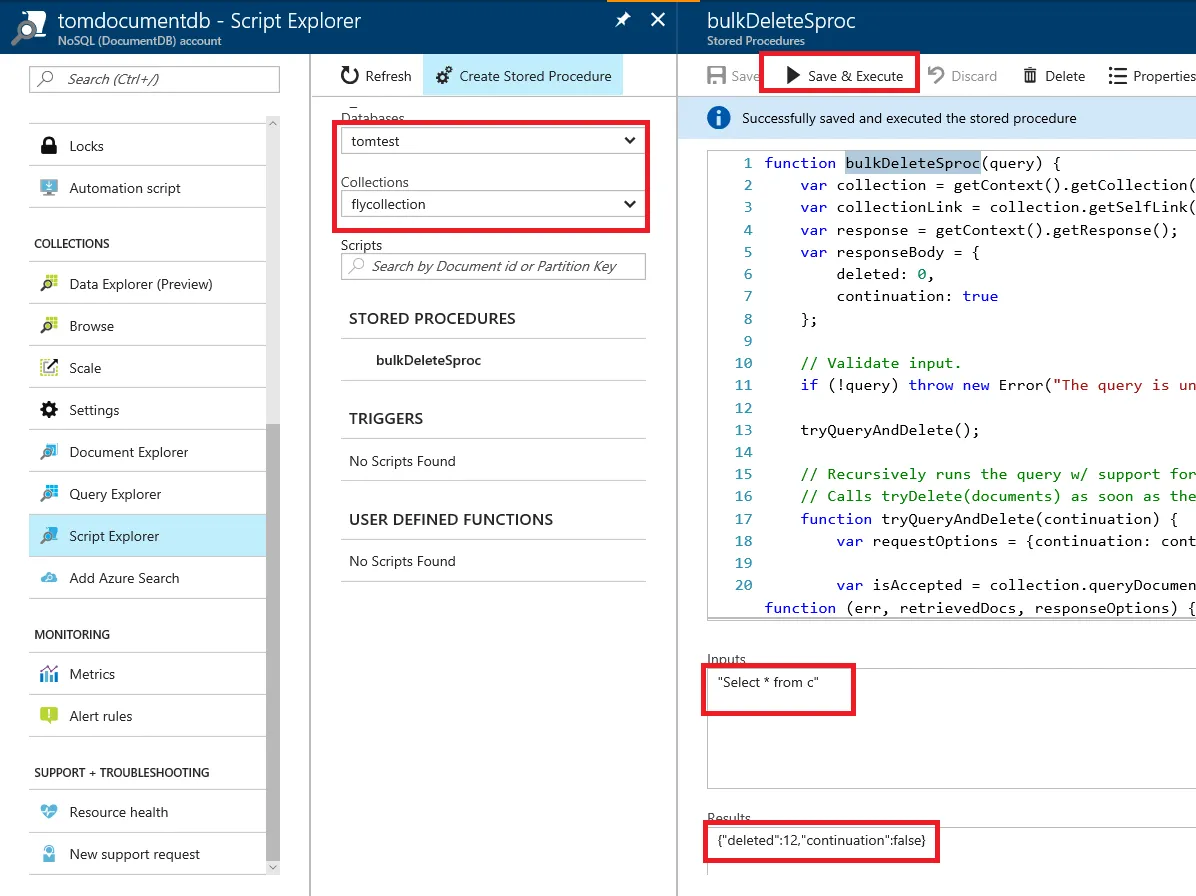
Task: Pin the Script Explorer blade
Action: (x=622, y=20)
